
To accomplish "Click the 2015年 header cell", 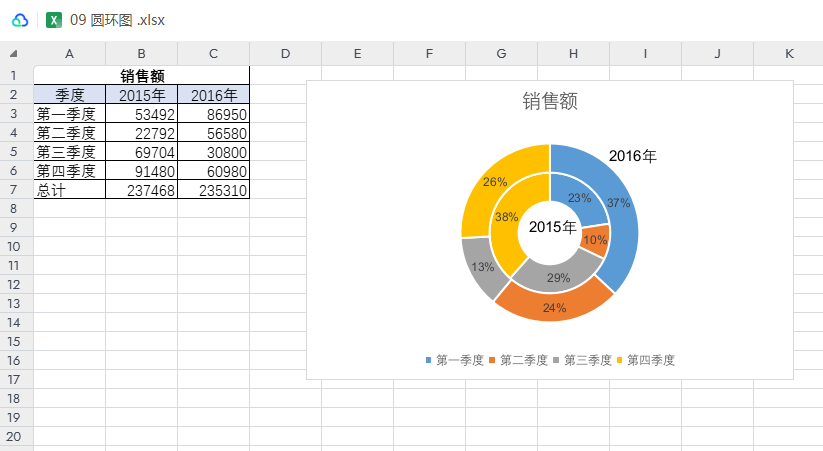I will (x=141, y=95).
